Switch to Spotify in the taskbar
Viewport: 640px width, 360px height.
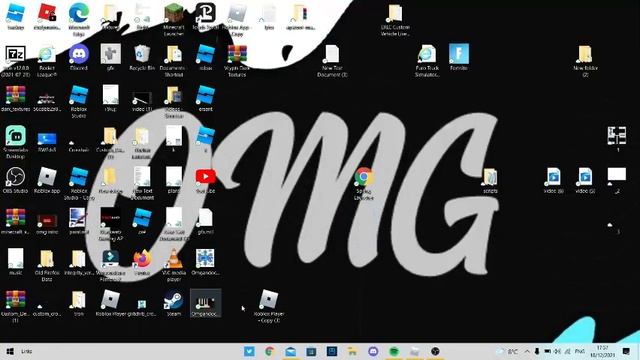pos(394,351)
